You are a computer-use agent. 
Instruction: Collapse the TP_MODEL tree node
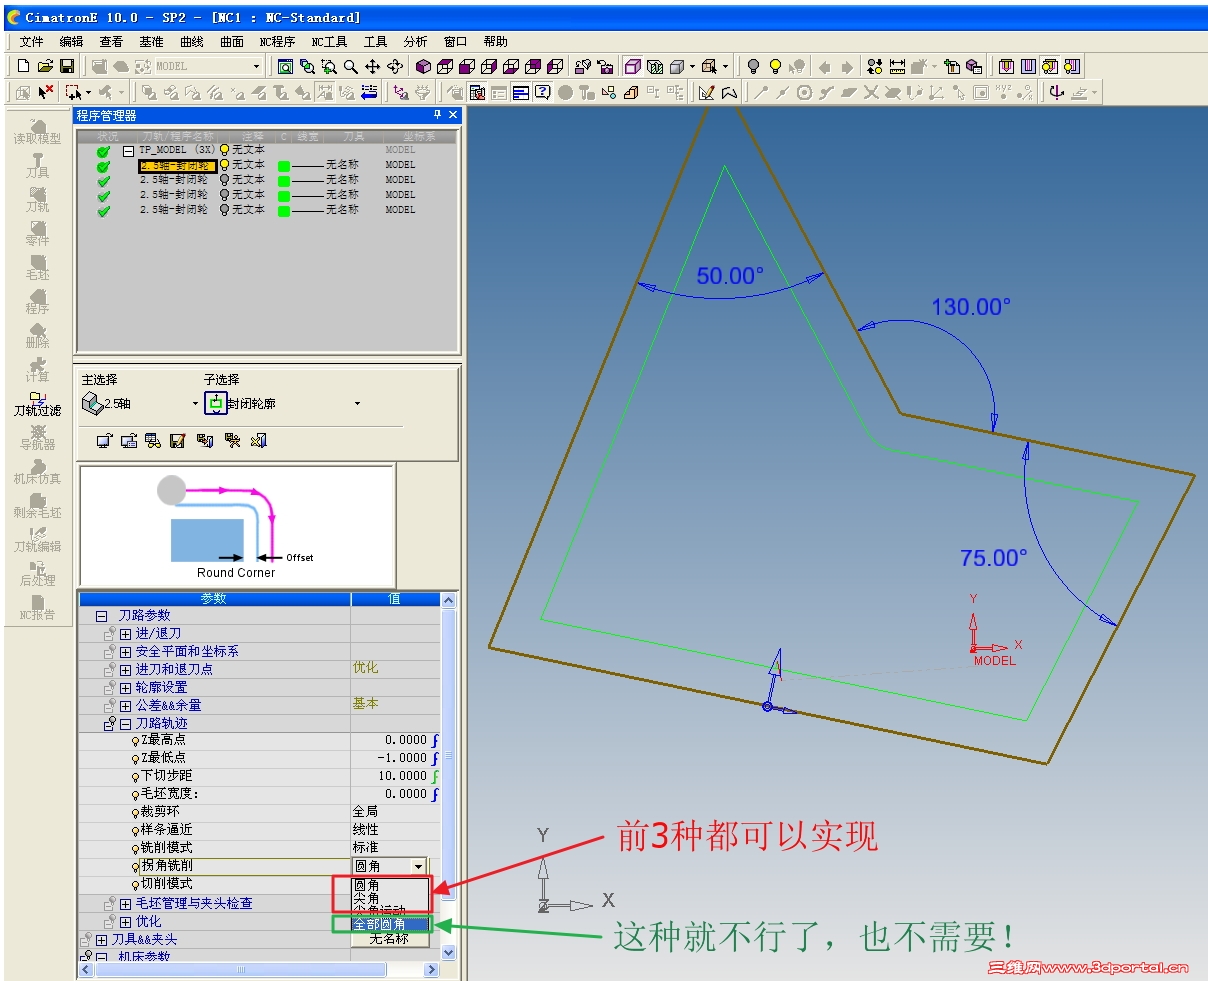coord(128,151)
